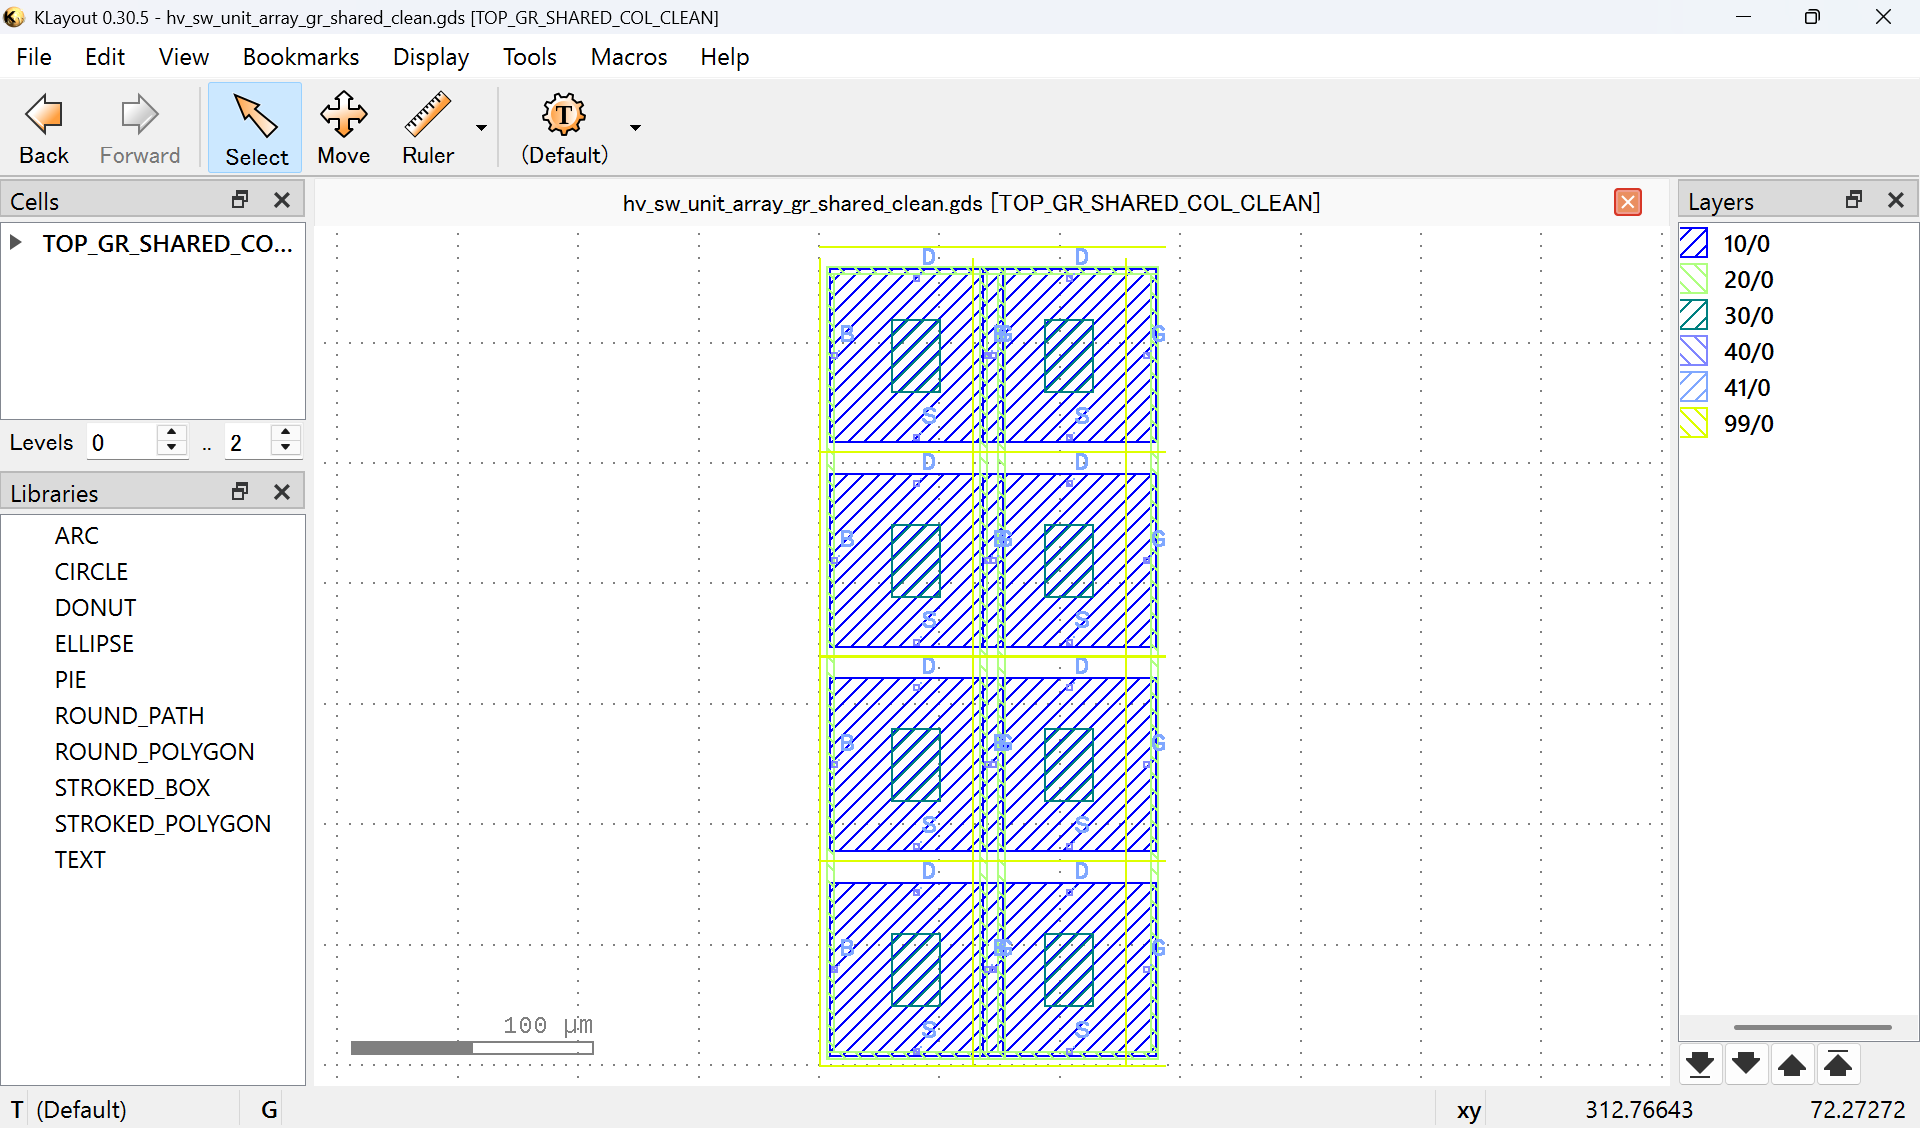Undock the Libraries panel
This screenshot has width=1920, height=1128.
click(239, 491)
